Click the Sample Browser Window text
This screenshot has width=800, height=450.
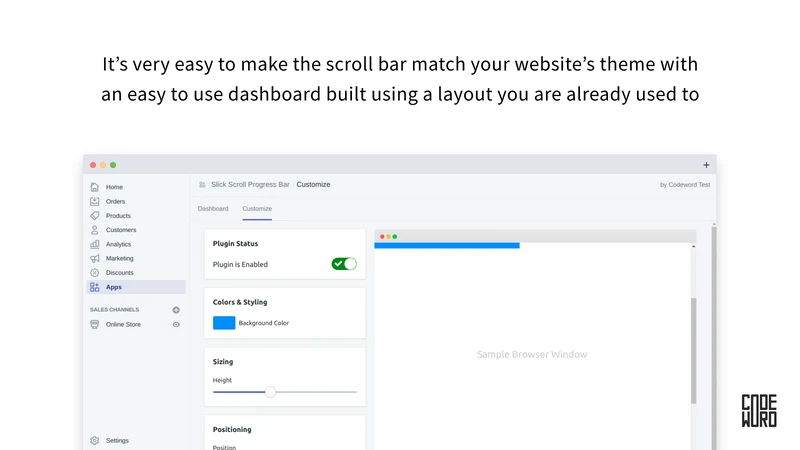(x=532, y=354)
